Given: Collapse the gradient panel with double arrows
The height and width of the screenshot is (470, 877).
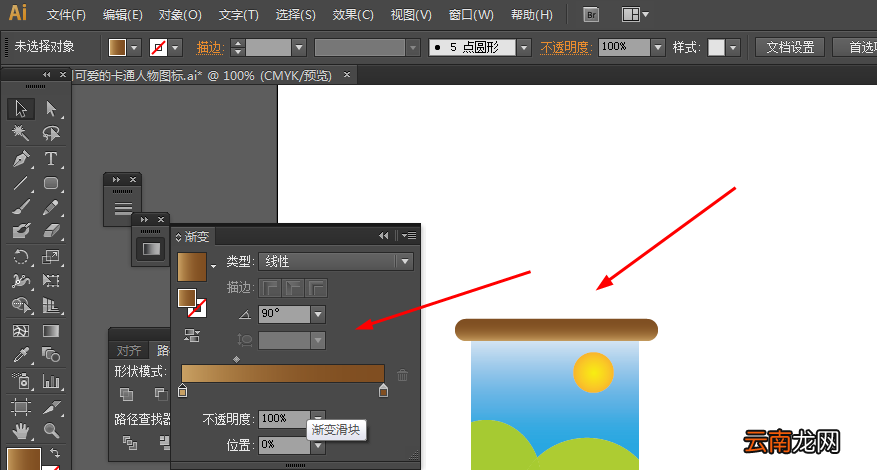Looking at the screenshot, I should click(x=384, y=236).
